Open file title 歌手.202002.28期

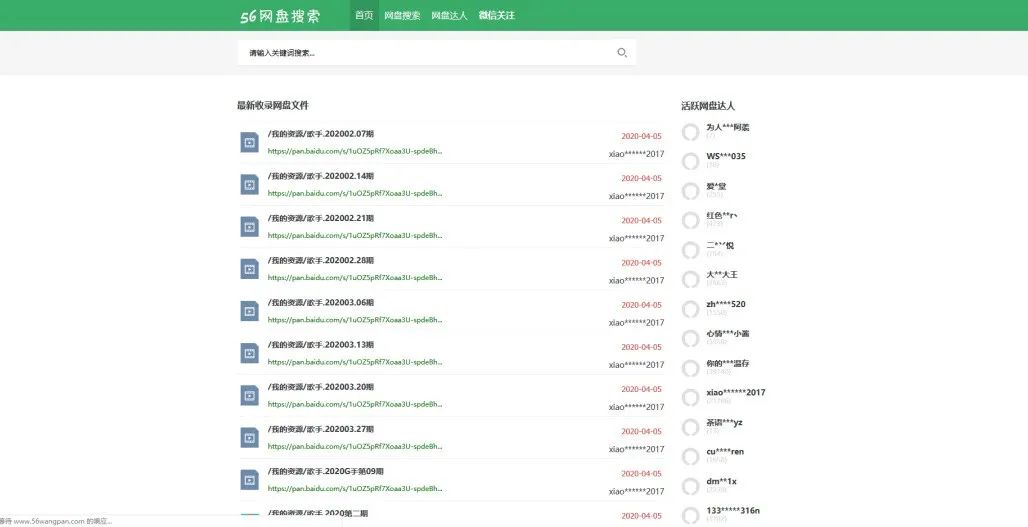tap(321, 260)
